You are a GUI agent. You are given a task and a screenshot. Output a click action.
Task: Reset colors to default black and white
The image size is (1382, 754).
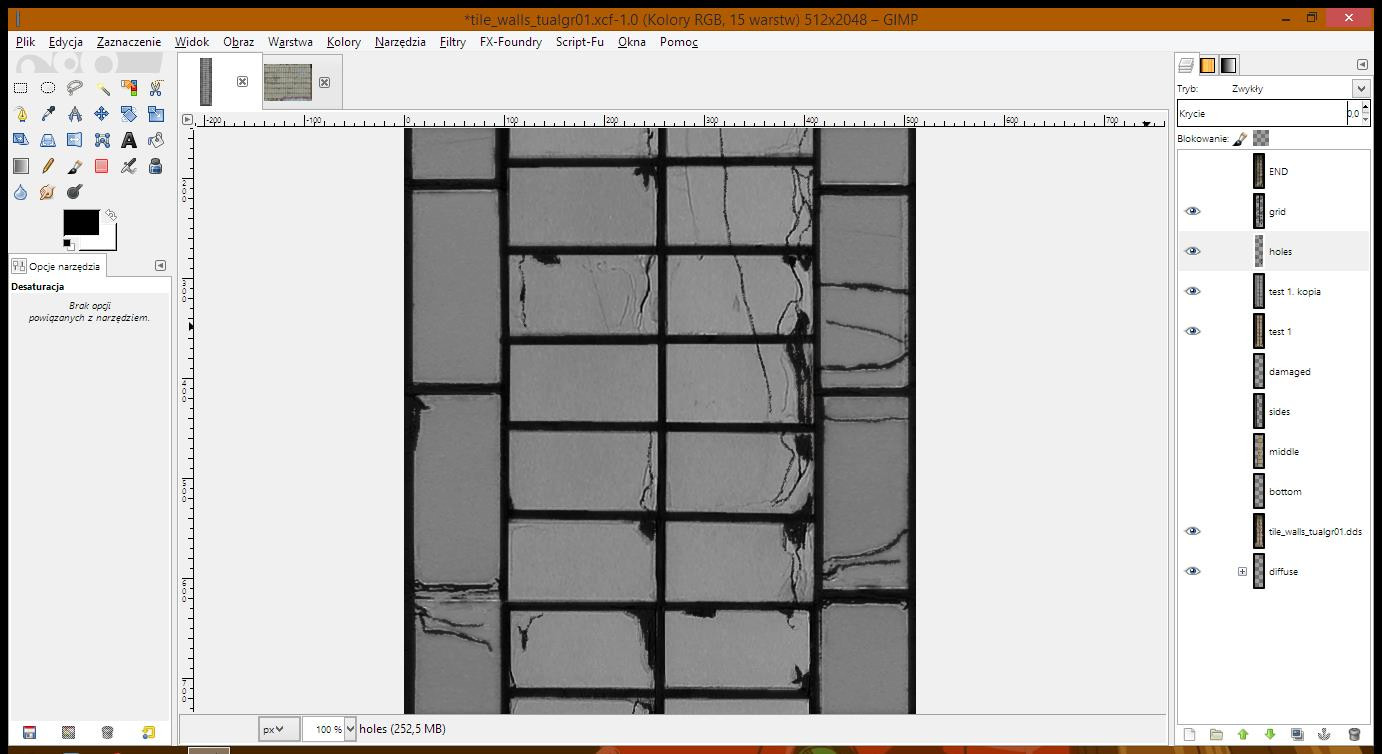[x=68, y=244]
